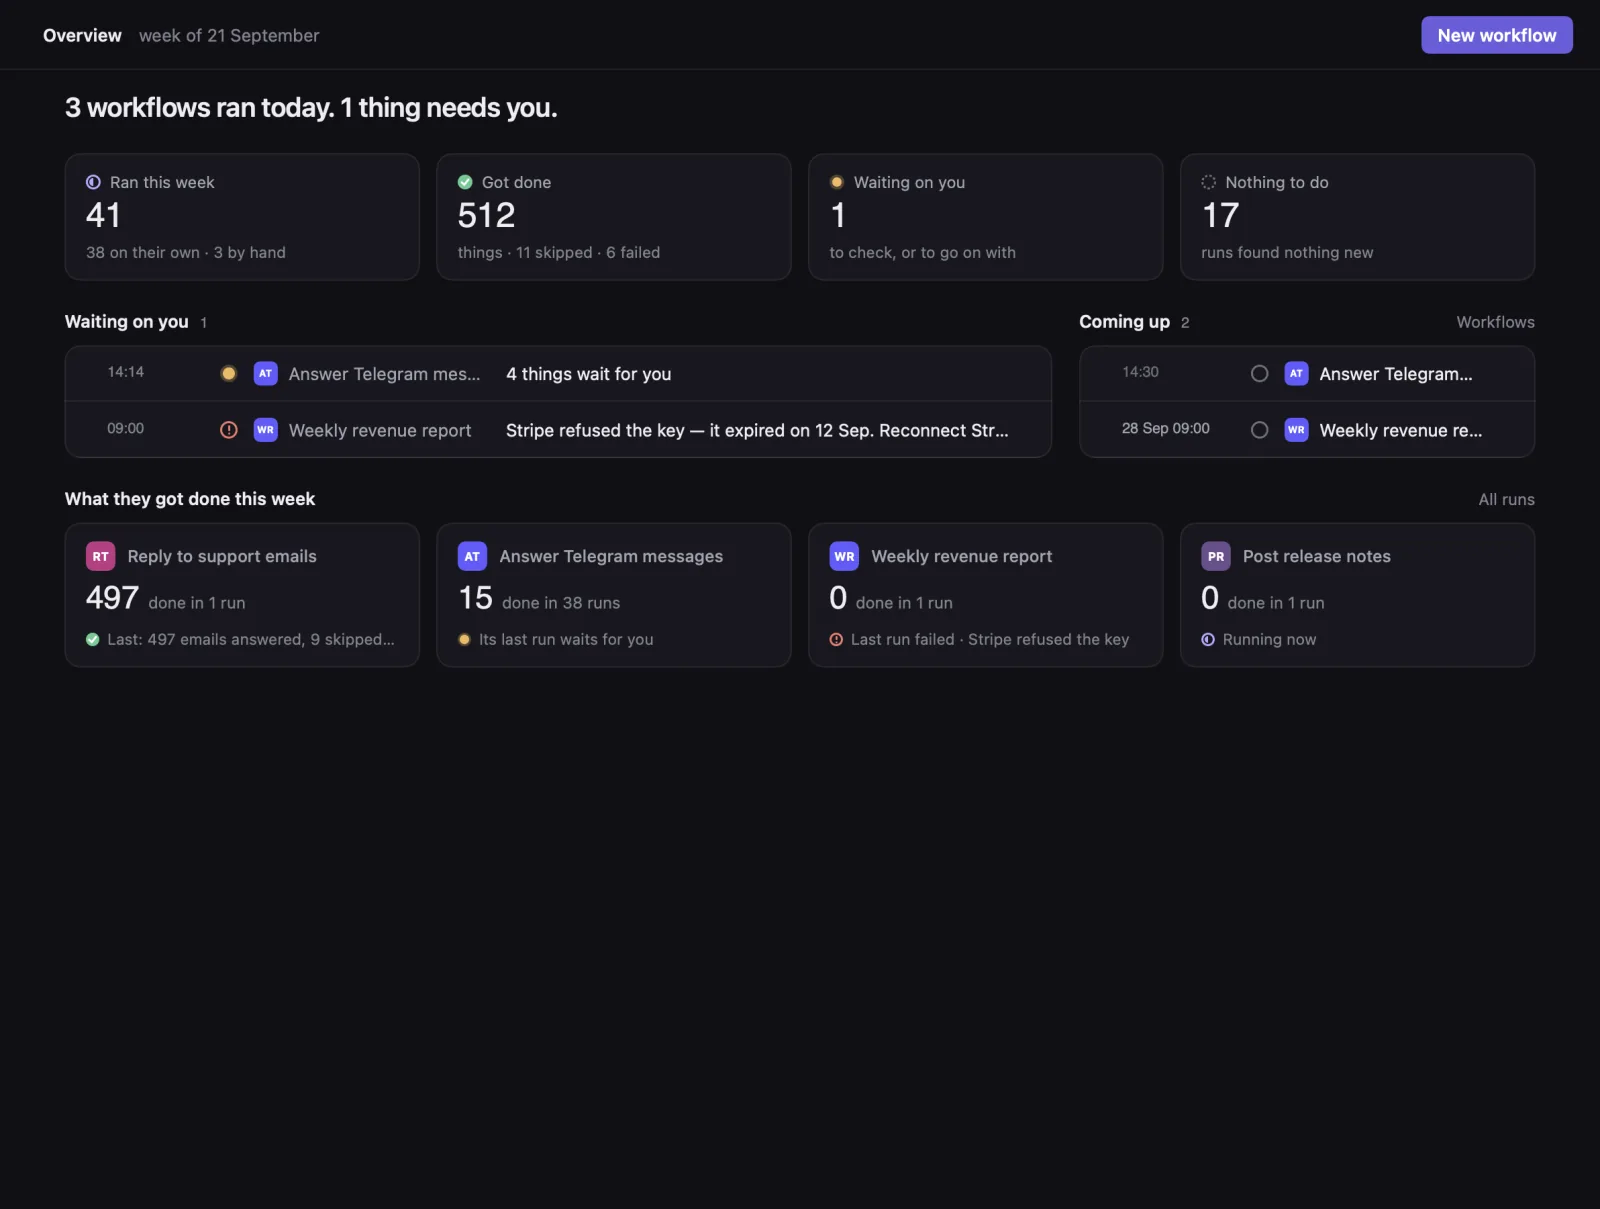Click 'things · 11 skipped · 6 failed'
1600x1209 pixels.
559,252
